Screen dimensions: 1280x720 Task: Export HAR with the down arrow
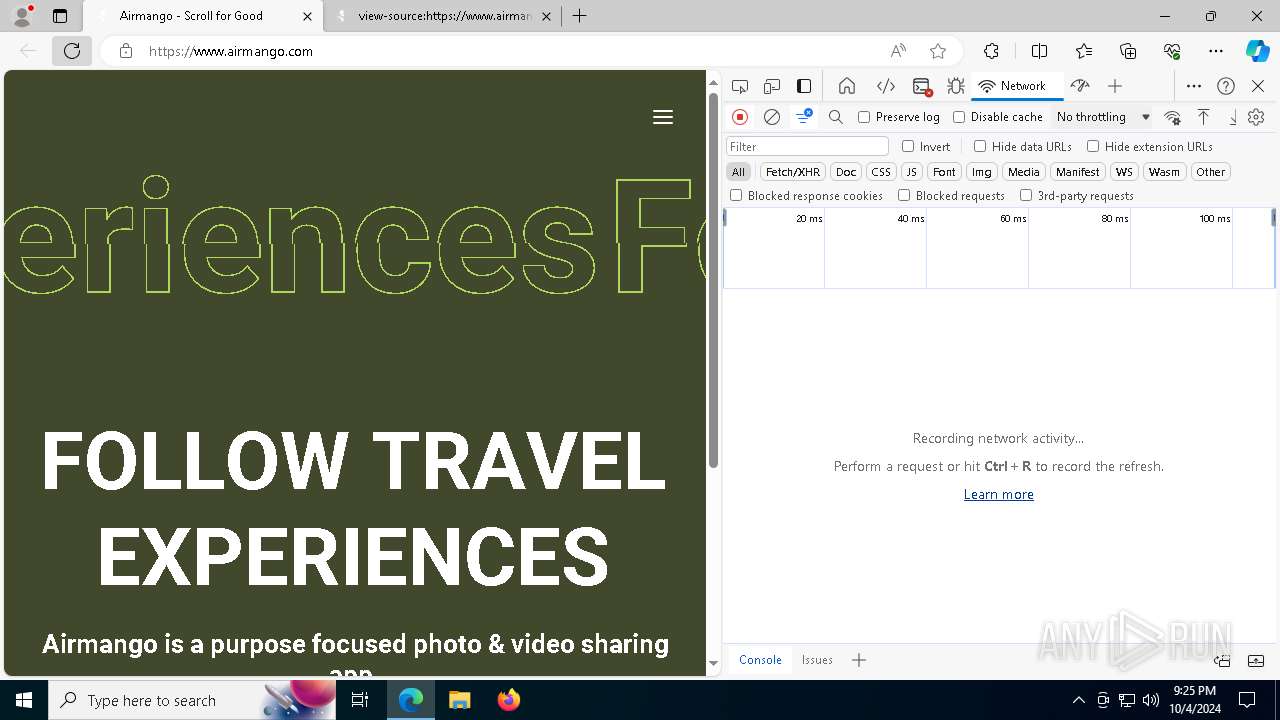(x=1233, y=117)
